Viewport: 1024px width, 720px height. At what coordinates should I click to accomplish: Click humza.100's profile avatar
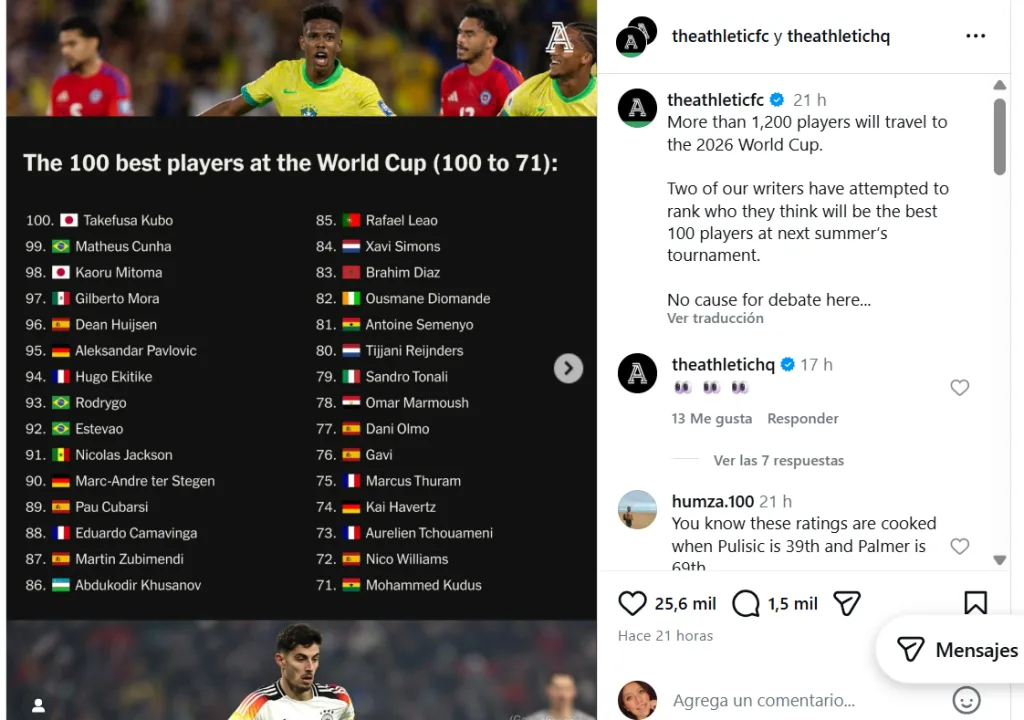tap(638, 510)
